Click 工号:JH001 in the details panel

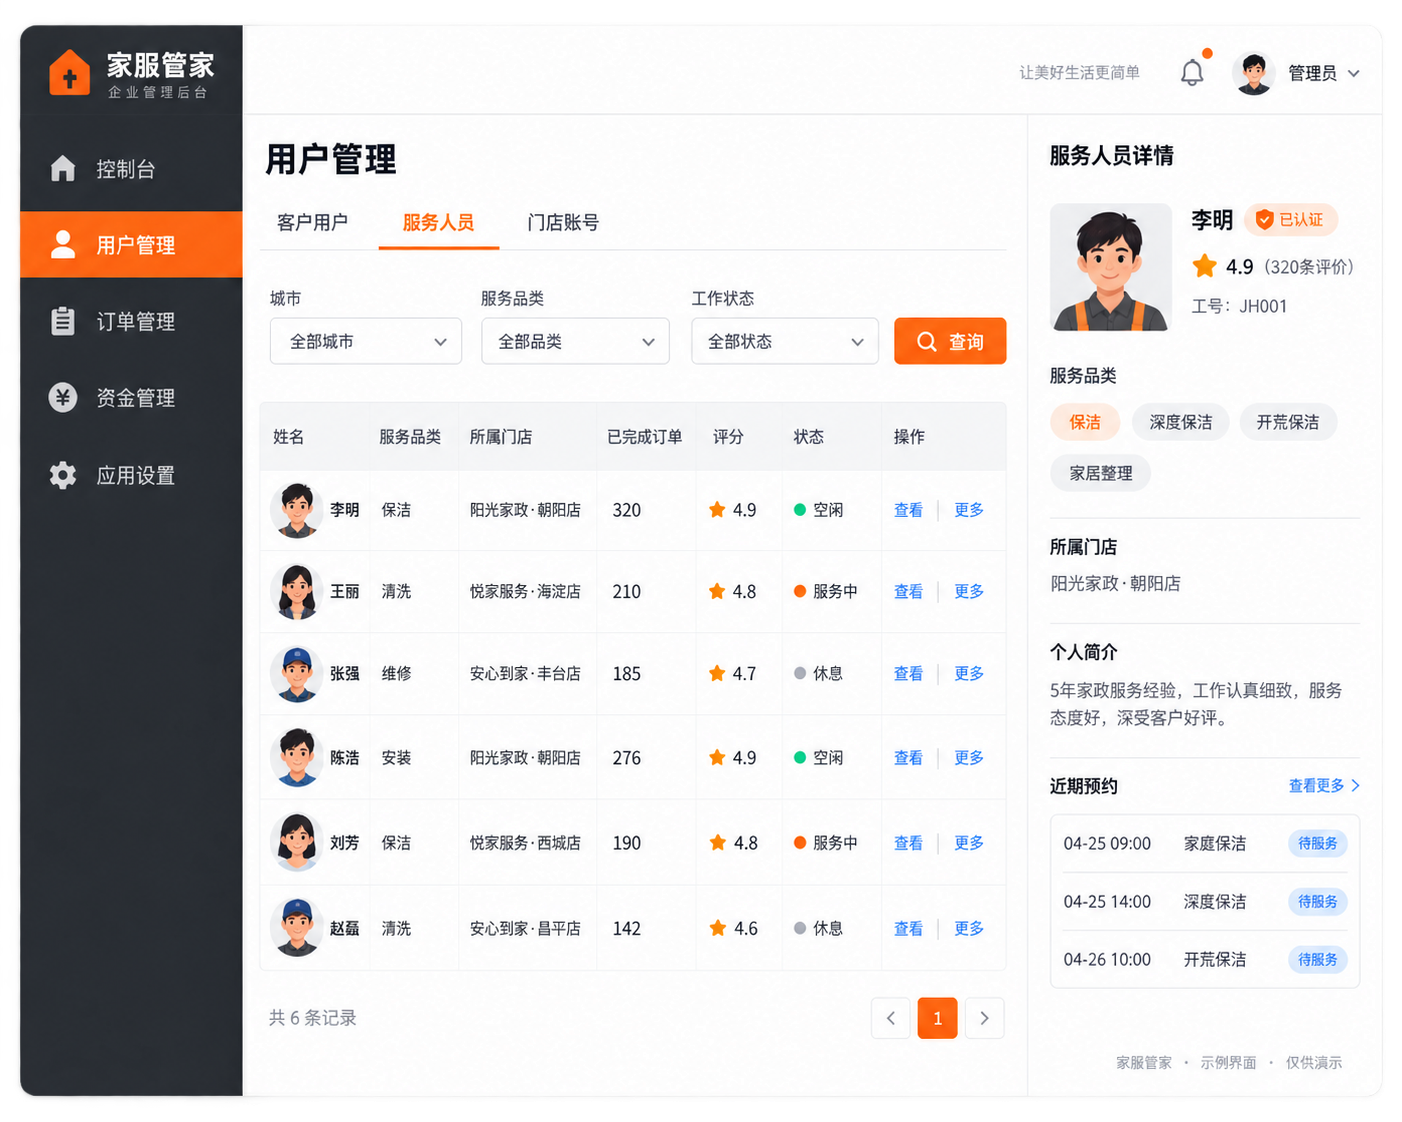tap(1239, 306)
